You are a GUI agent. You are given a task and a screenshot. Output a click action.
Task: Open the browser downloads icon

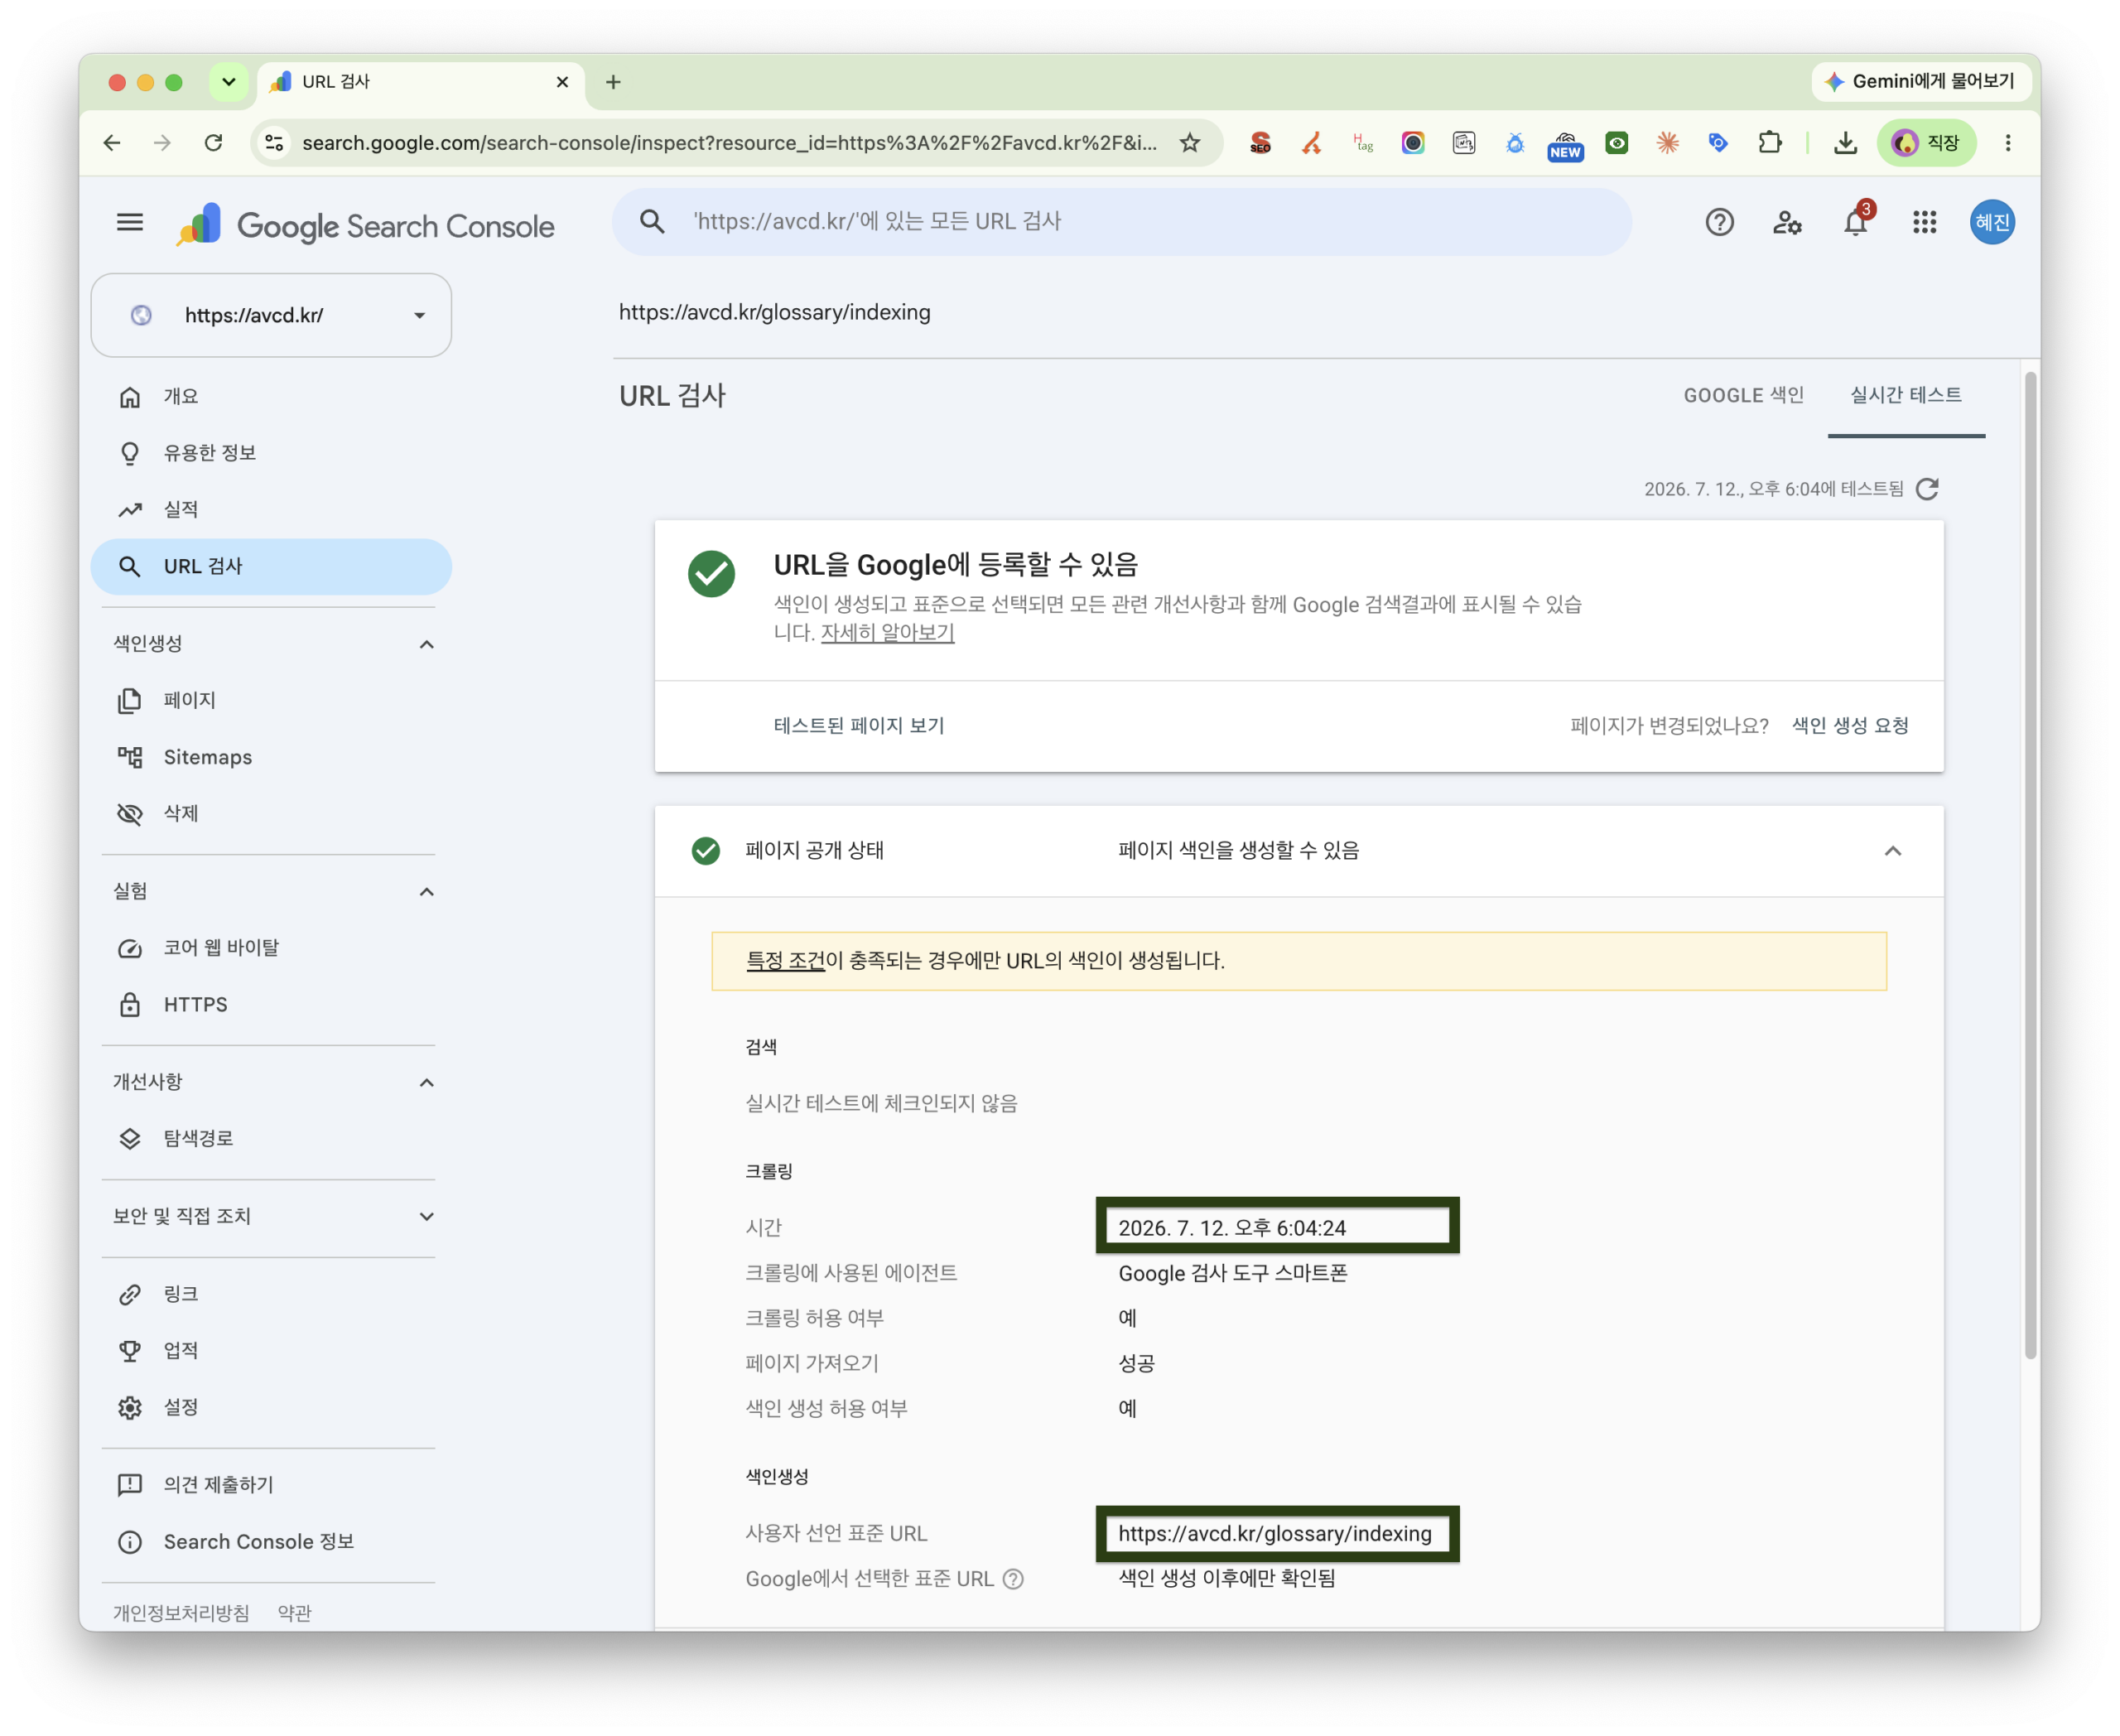[x=1846, y=143]
